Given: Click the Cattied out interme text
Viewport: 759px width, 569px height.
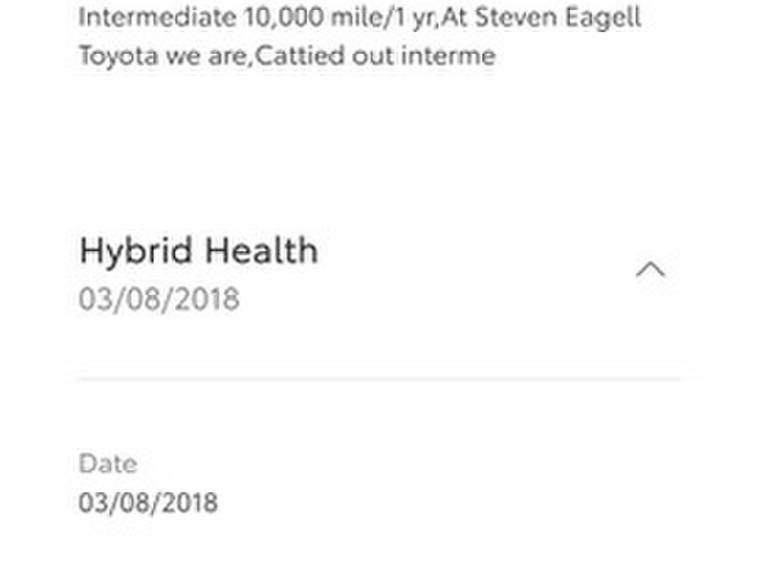Looking at the screenshot, I should tap(375, 55).
